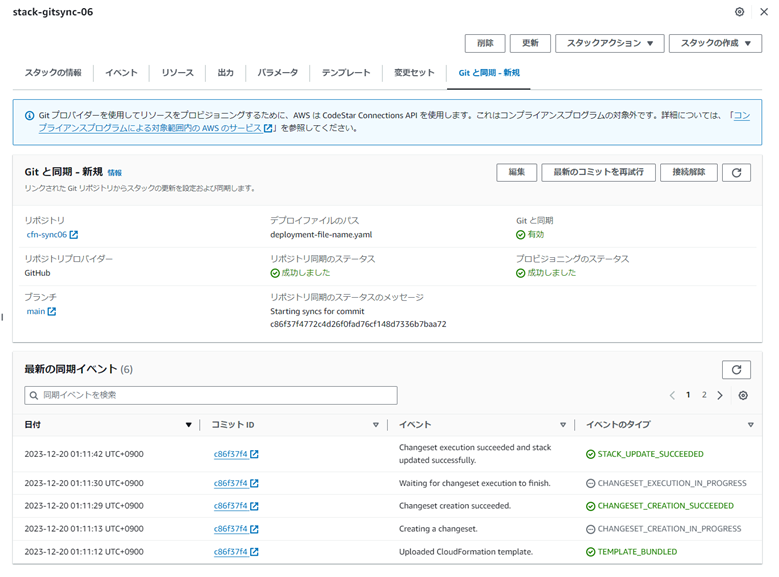779x577 pixels.
Task: Select the Git と同期 - 新規 tab
Action: pos(489,73)
